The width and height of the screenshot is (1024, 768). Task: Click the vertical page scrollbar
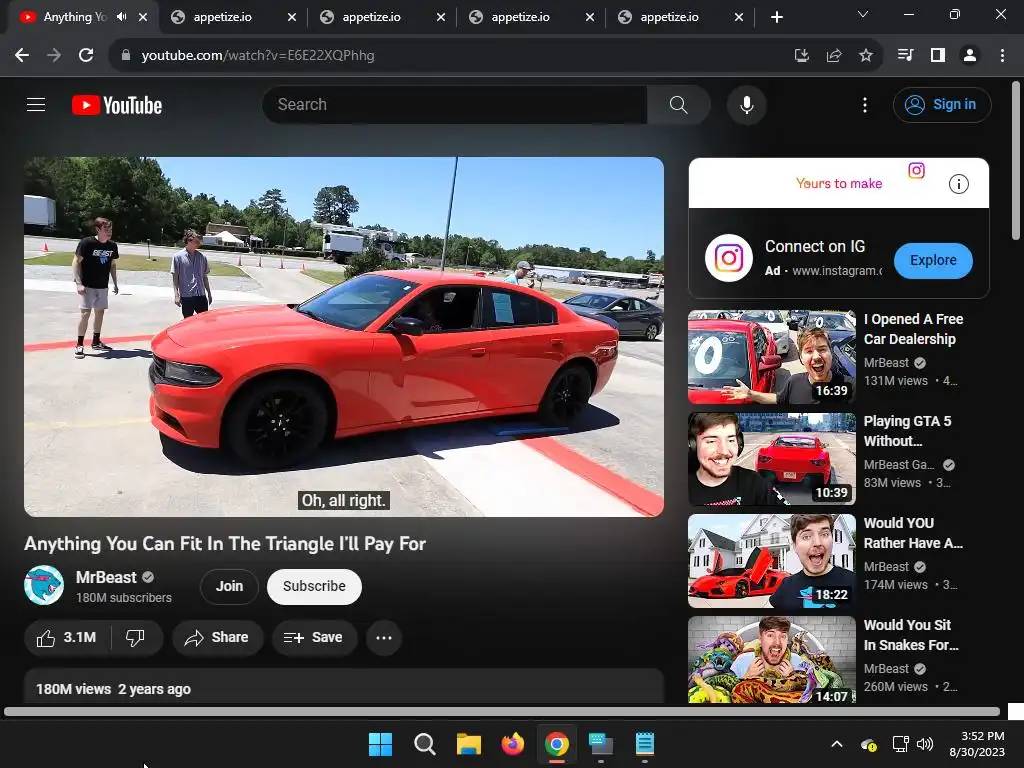(x=1016, y=161)
